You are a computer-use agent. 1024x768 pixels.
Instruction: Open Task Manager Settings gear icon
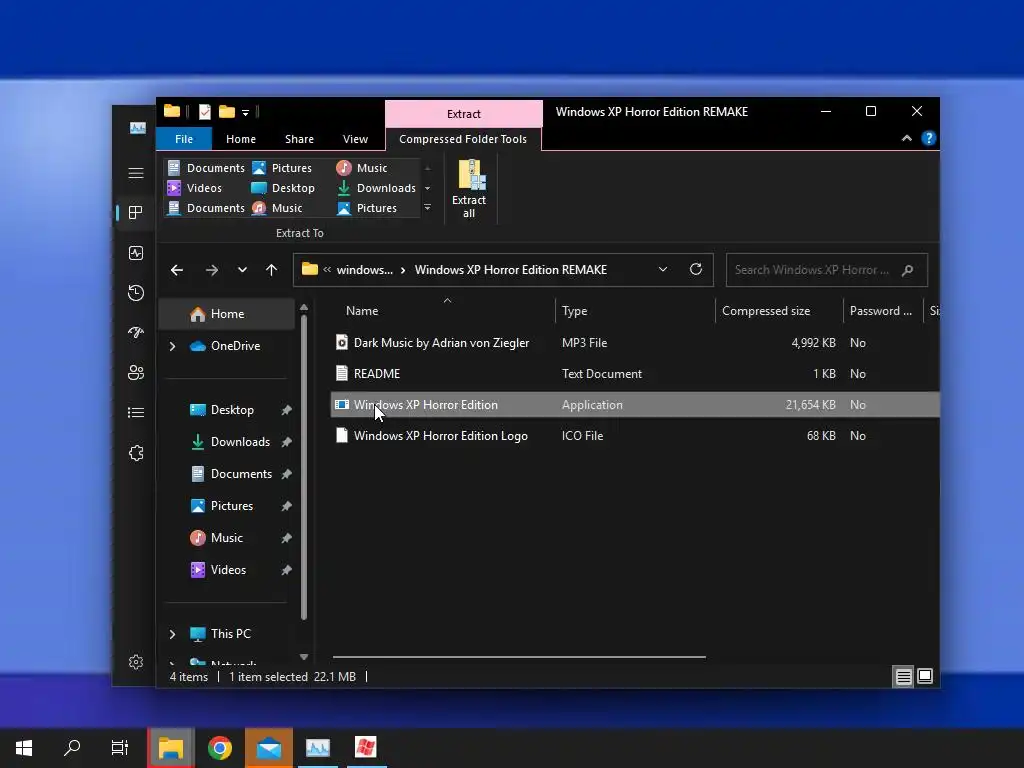(136, 662)
